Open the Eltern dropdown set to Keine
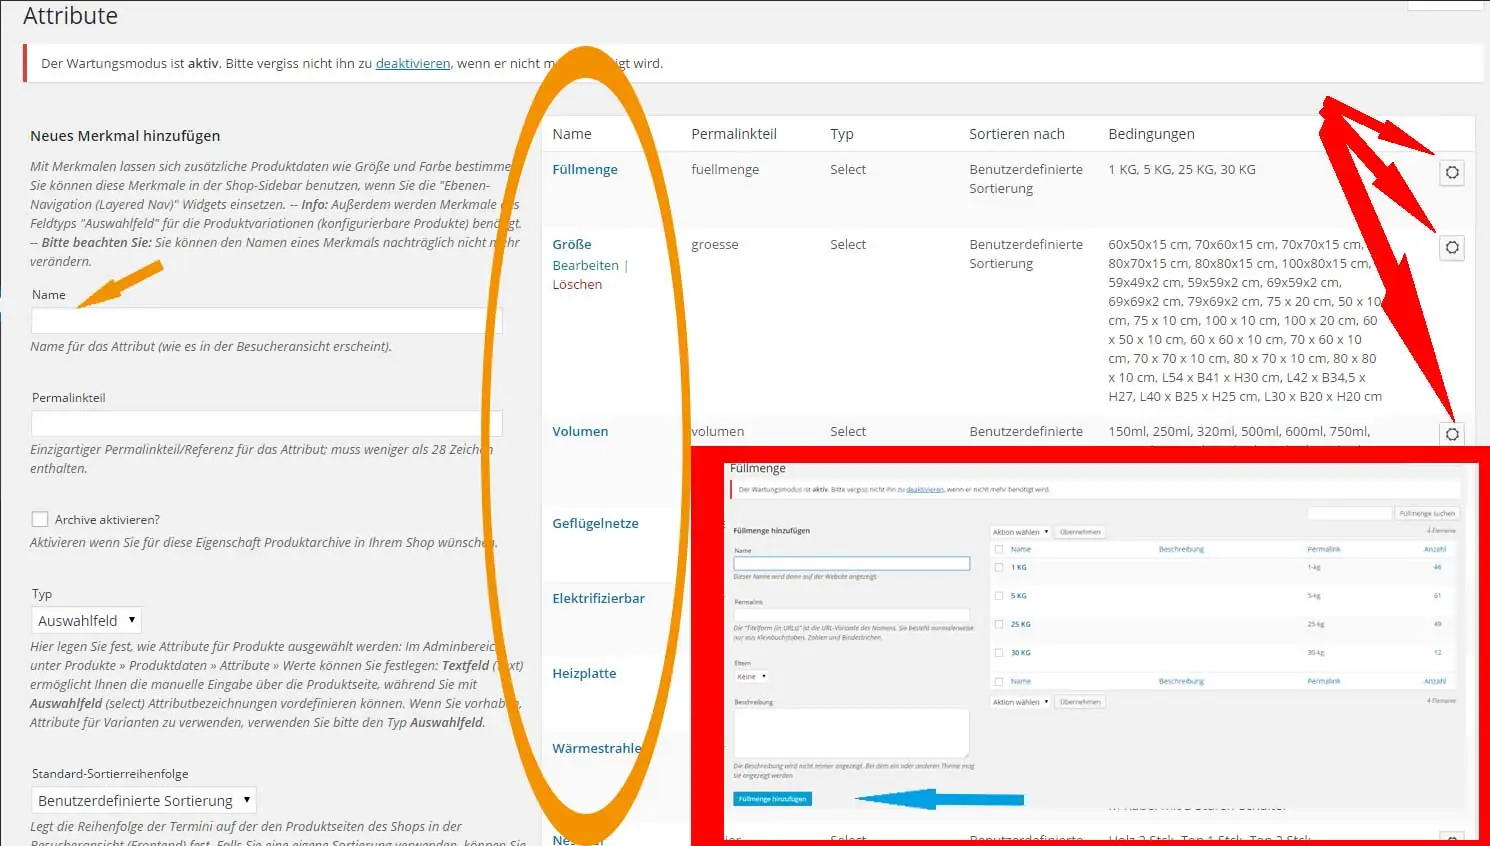 [752, 676]
